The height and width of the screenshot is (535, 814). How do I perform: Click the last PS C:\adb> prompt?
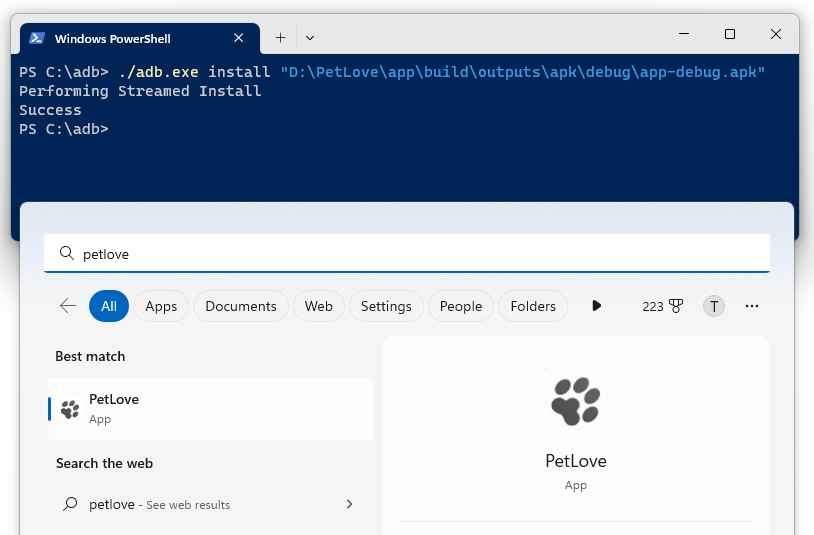point(64,129)
